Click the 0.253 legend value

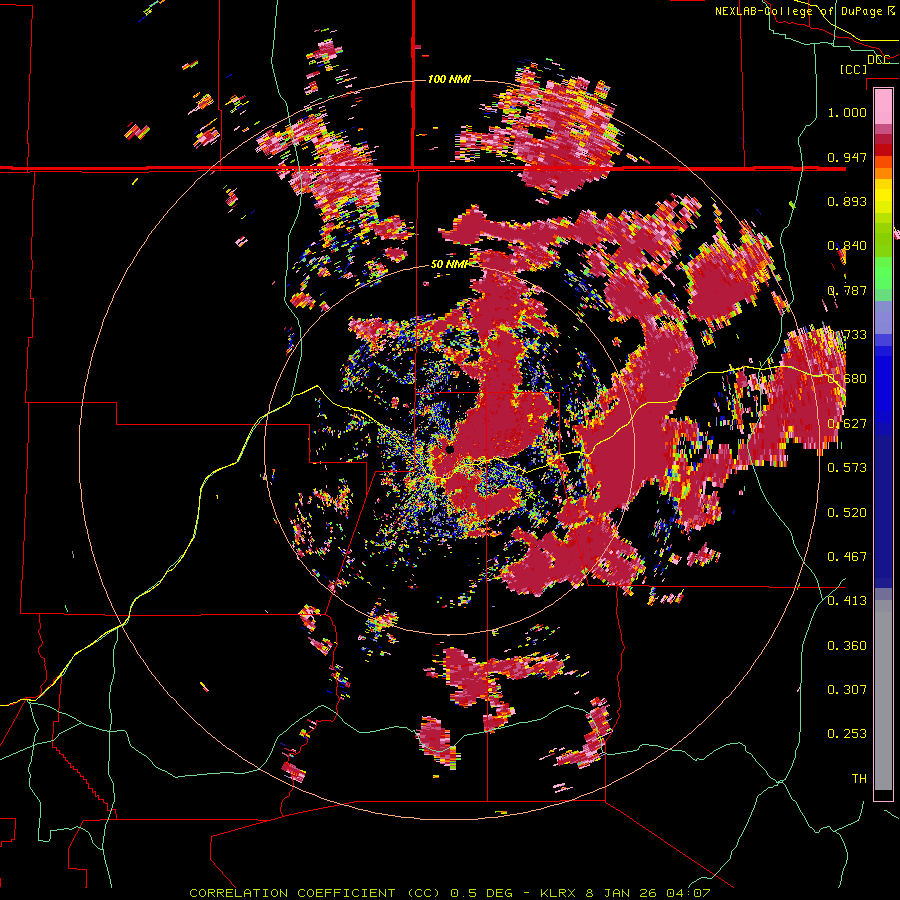point(847,734)
